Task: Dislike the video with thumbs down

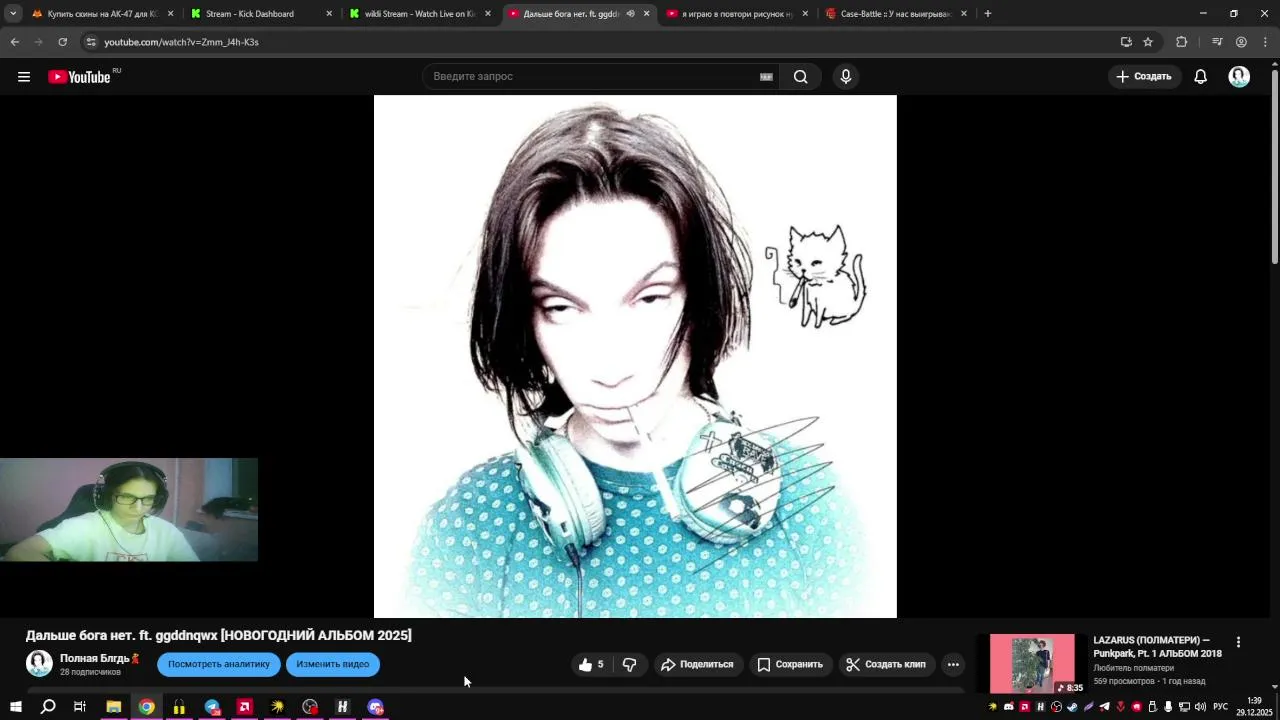Action: click(x=629, y=664)
